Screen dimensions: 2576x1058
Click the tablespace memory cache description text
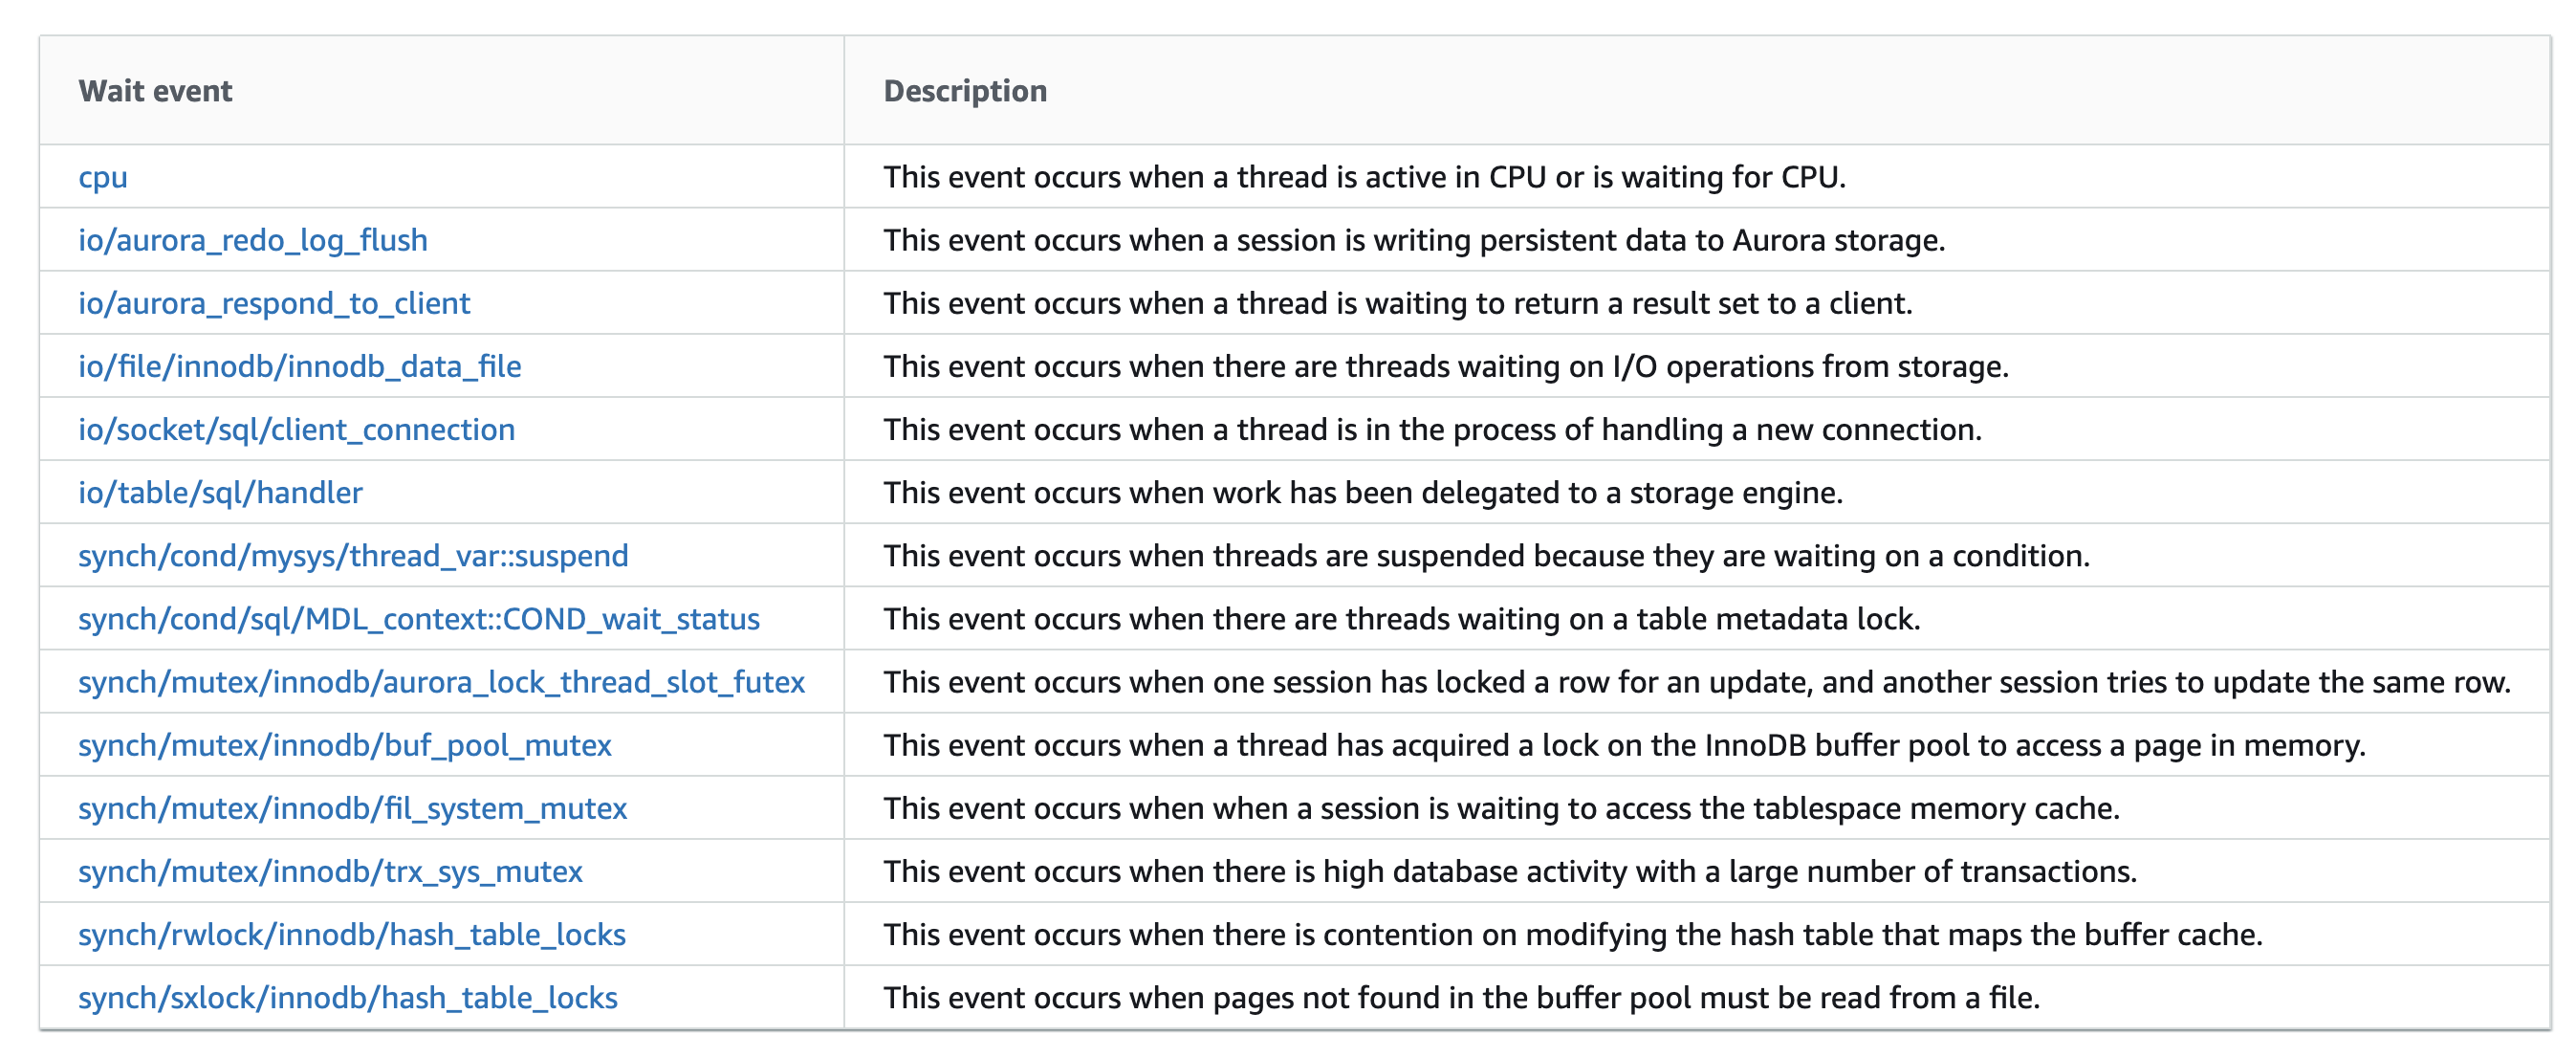click(1501, 807)
